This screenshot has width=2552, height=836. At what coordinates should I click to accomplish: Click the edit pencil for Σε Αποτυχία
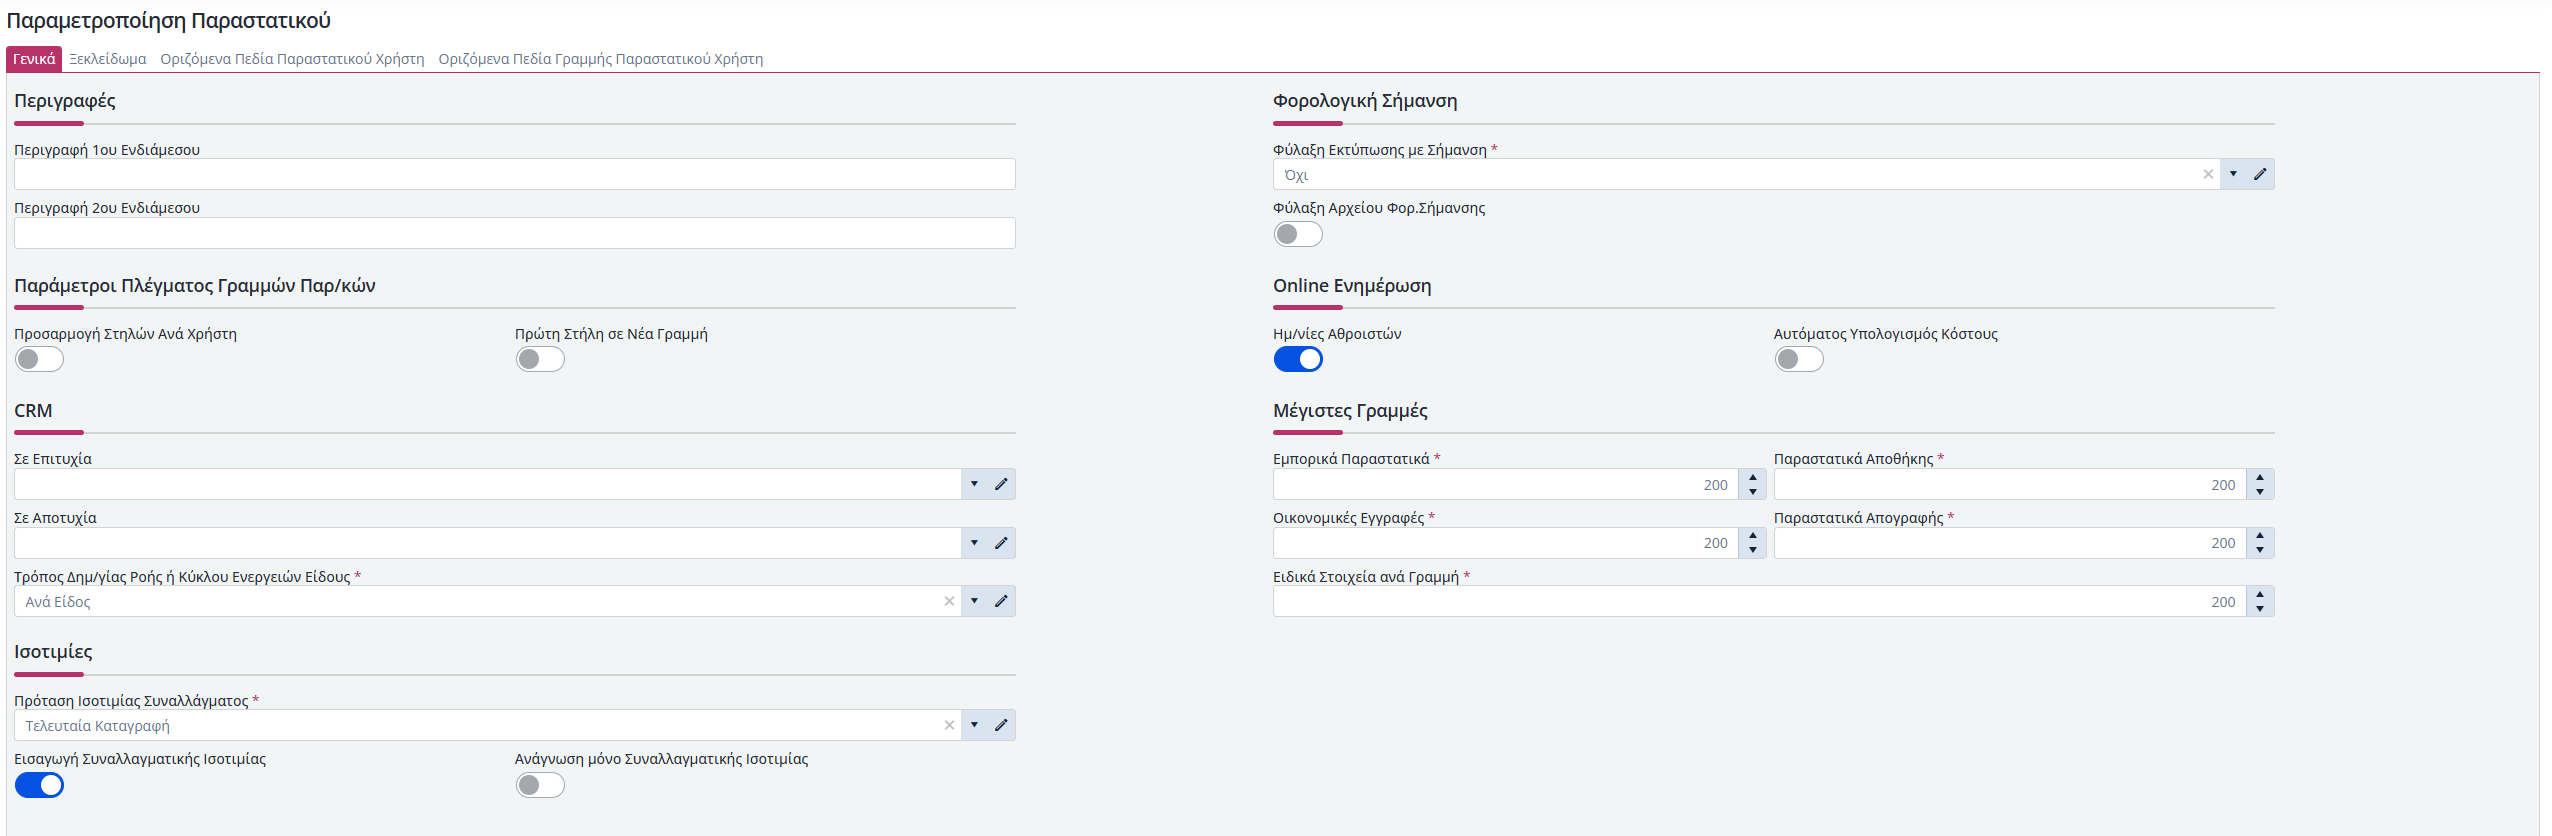pos(1001,543)
